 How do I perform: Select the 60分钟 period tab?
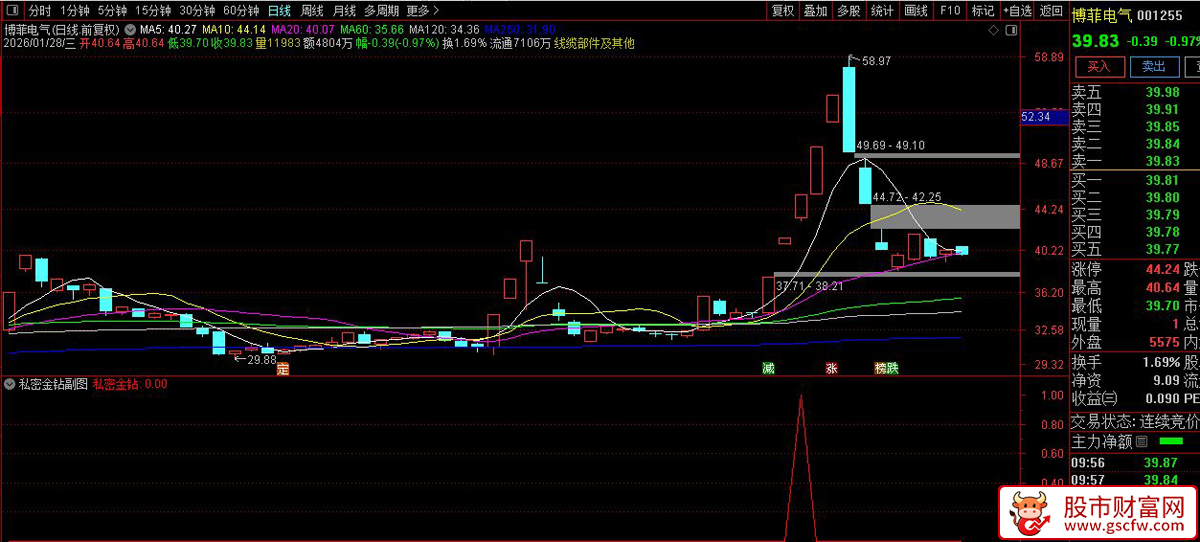pos(241,11)
